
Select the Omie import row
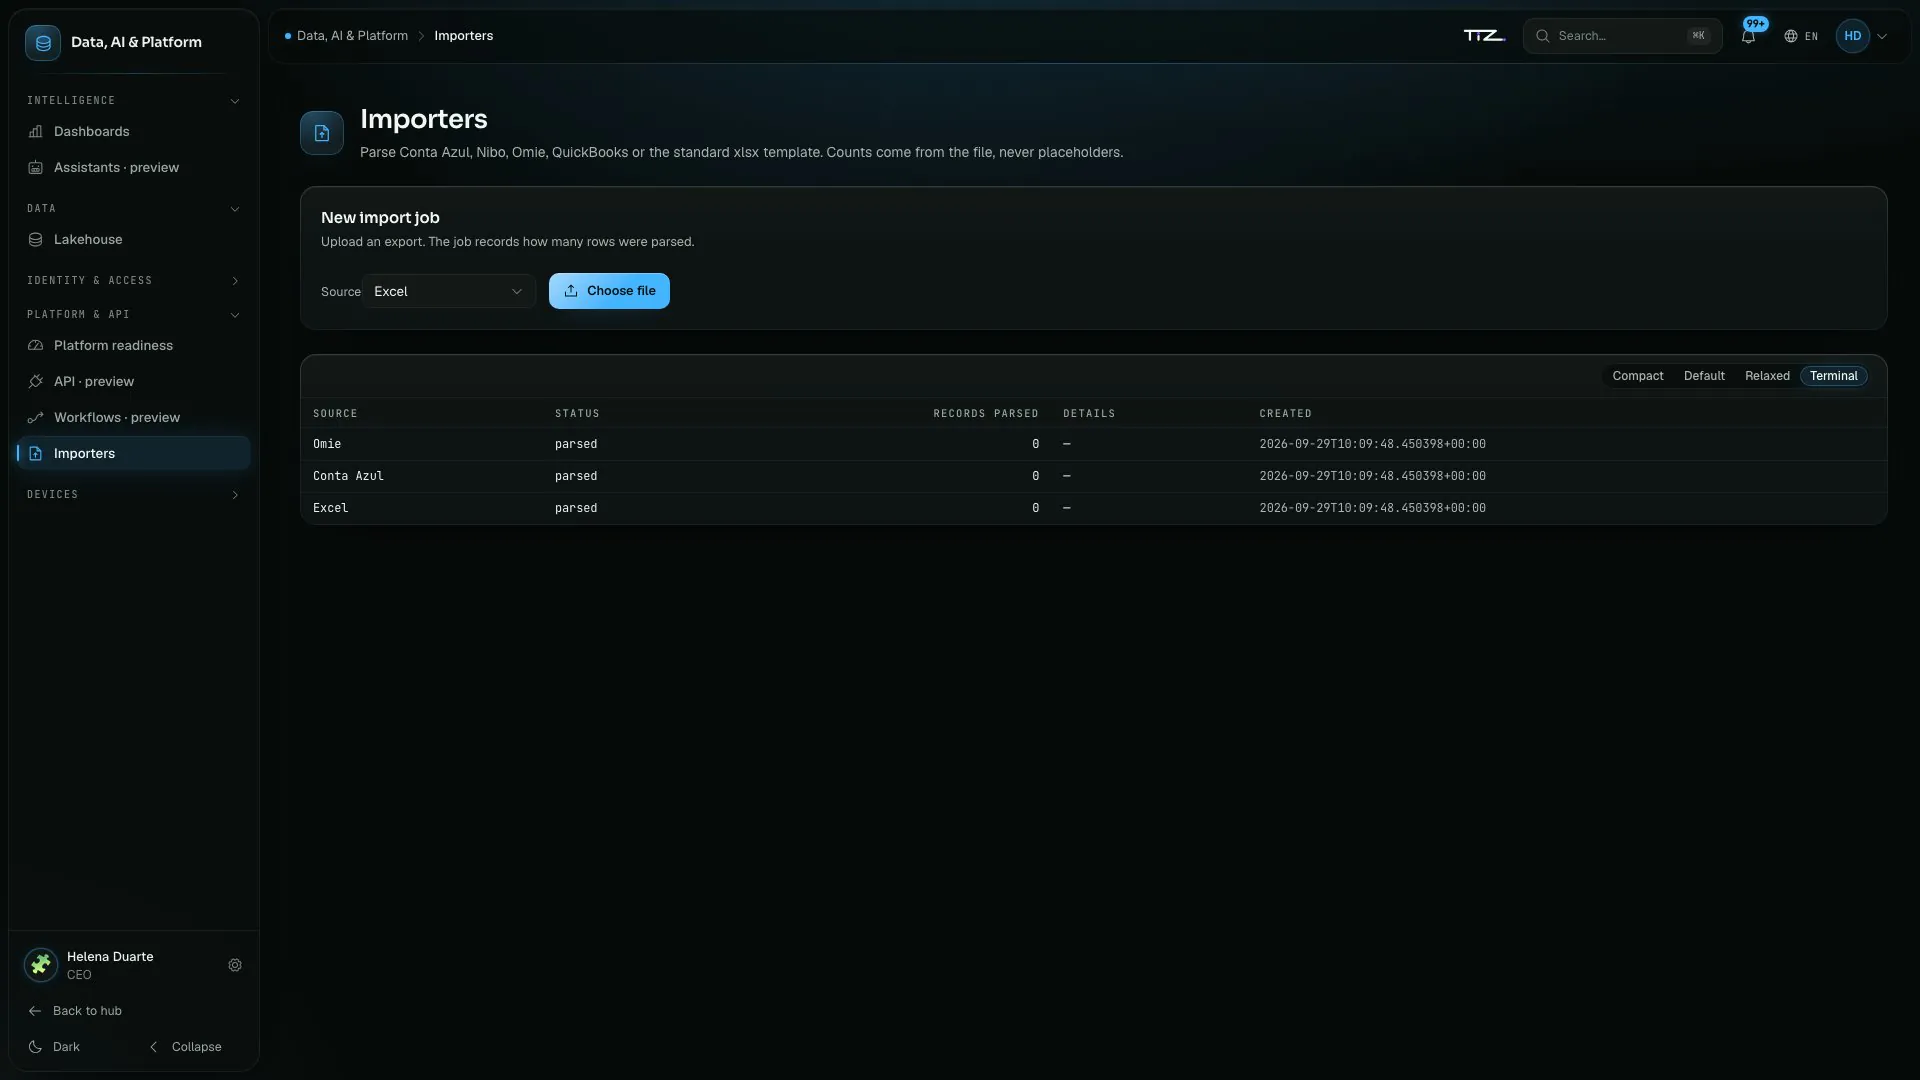click(x=1093, y=444)
